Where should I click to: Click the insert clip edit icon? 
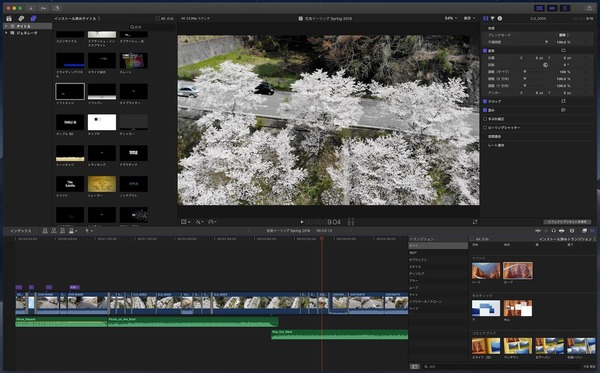pos(54,231)
